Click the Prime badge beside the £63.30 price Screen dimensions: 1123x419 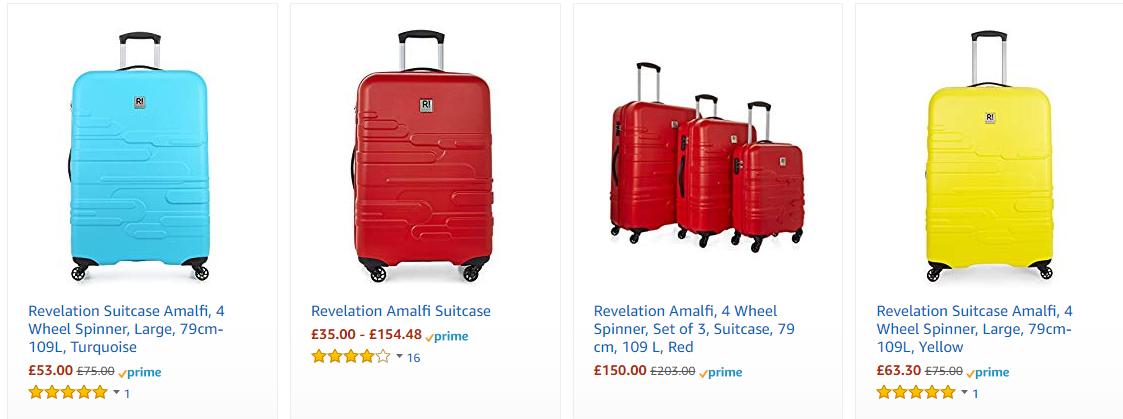coord(987,372)
